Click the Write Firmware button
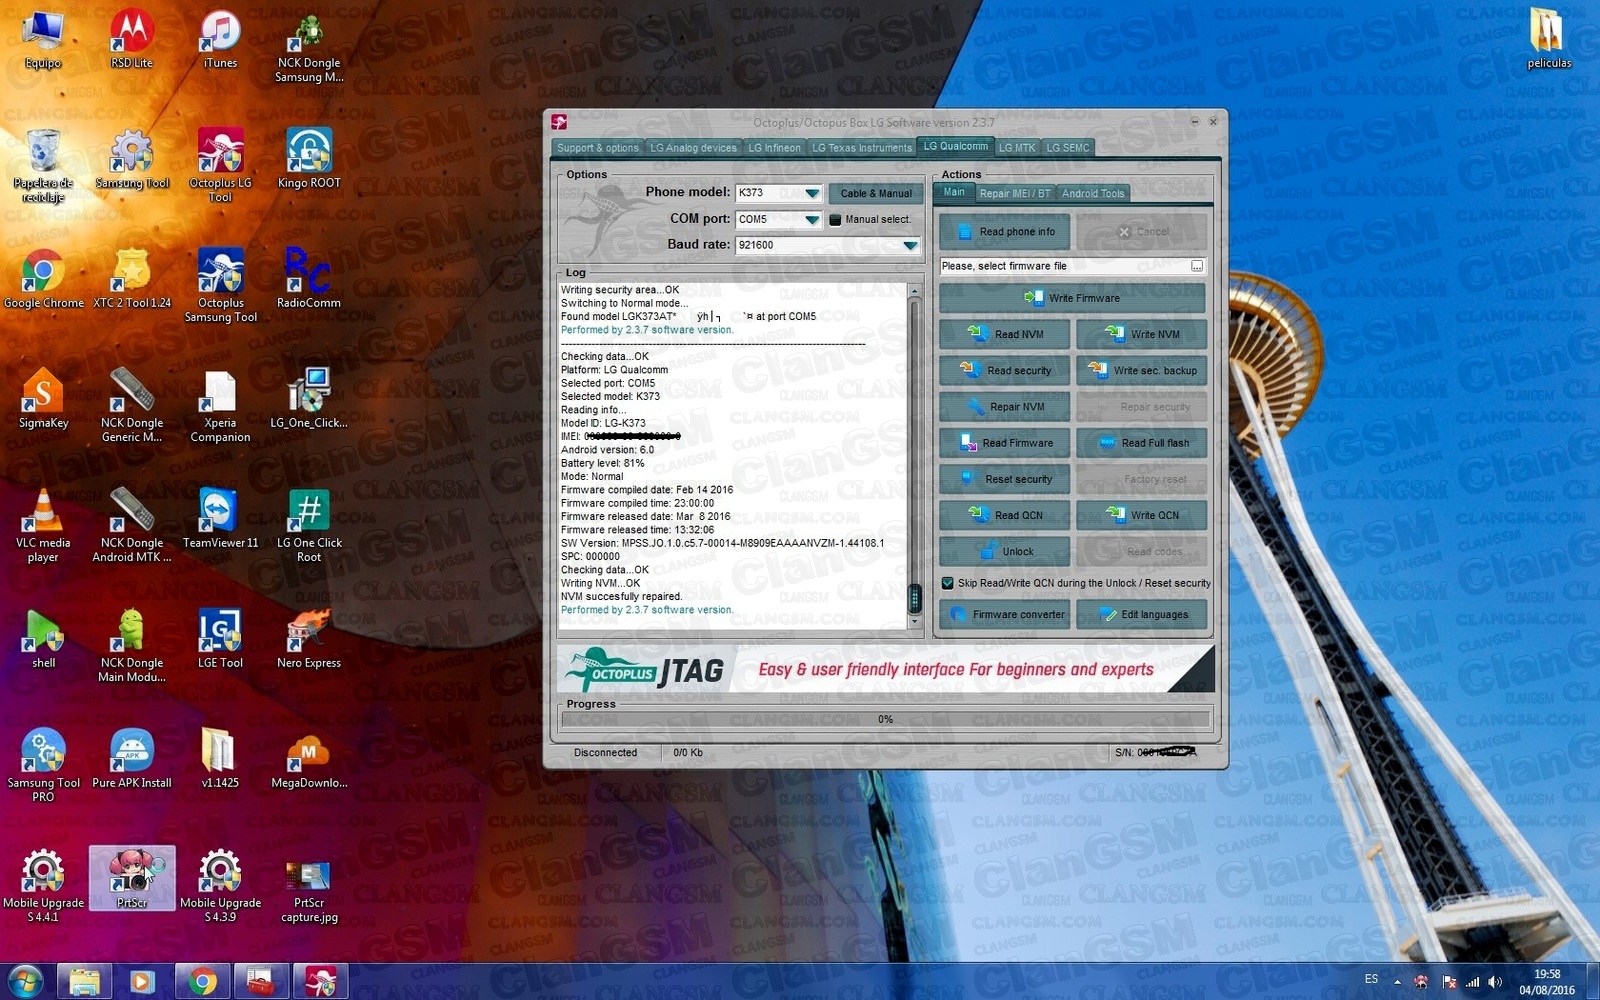The image size is (1600, 1000). (x=1072, y=298)
